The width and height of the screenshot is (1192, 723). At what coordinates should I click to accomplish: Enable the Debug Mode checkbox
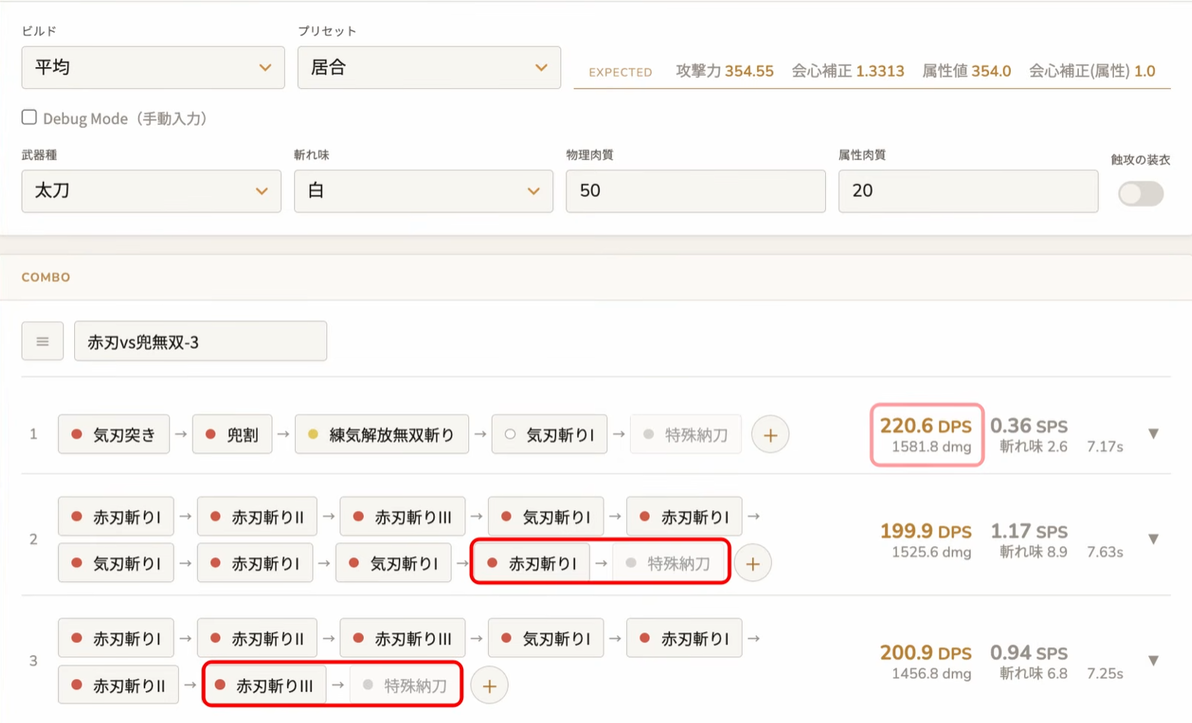coord(30,117)
